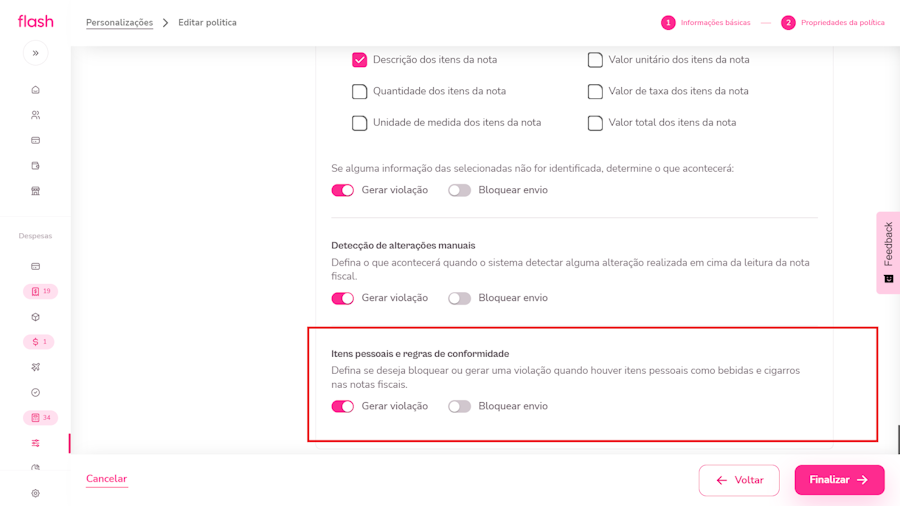Open the settings gear in sidebar
The image size is (900, 506).
(35, 493)
